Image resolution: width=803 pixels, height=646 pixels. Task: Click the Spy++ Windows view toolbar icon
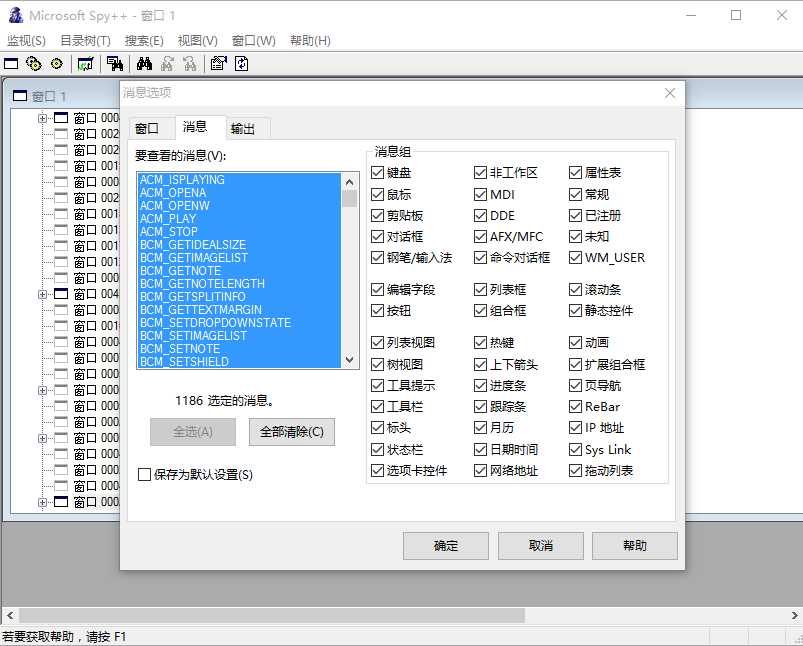pos(11,64)
